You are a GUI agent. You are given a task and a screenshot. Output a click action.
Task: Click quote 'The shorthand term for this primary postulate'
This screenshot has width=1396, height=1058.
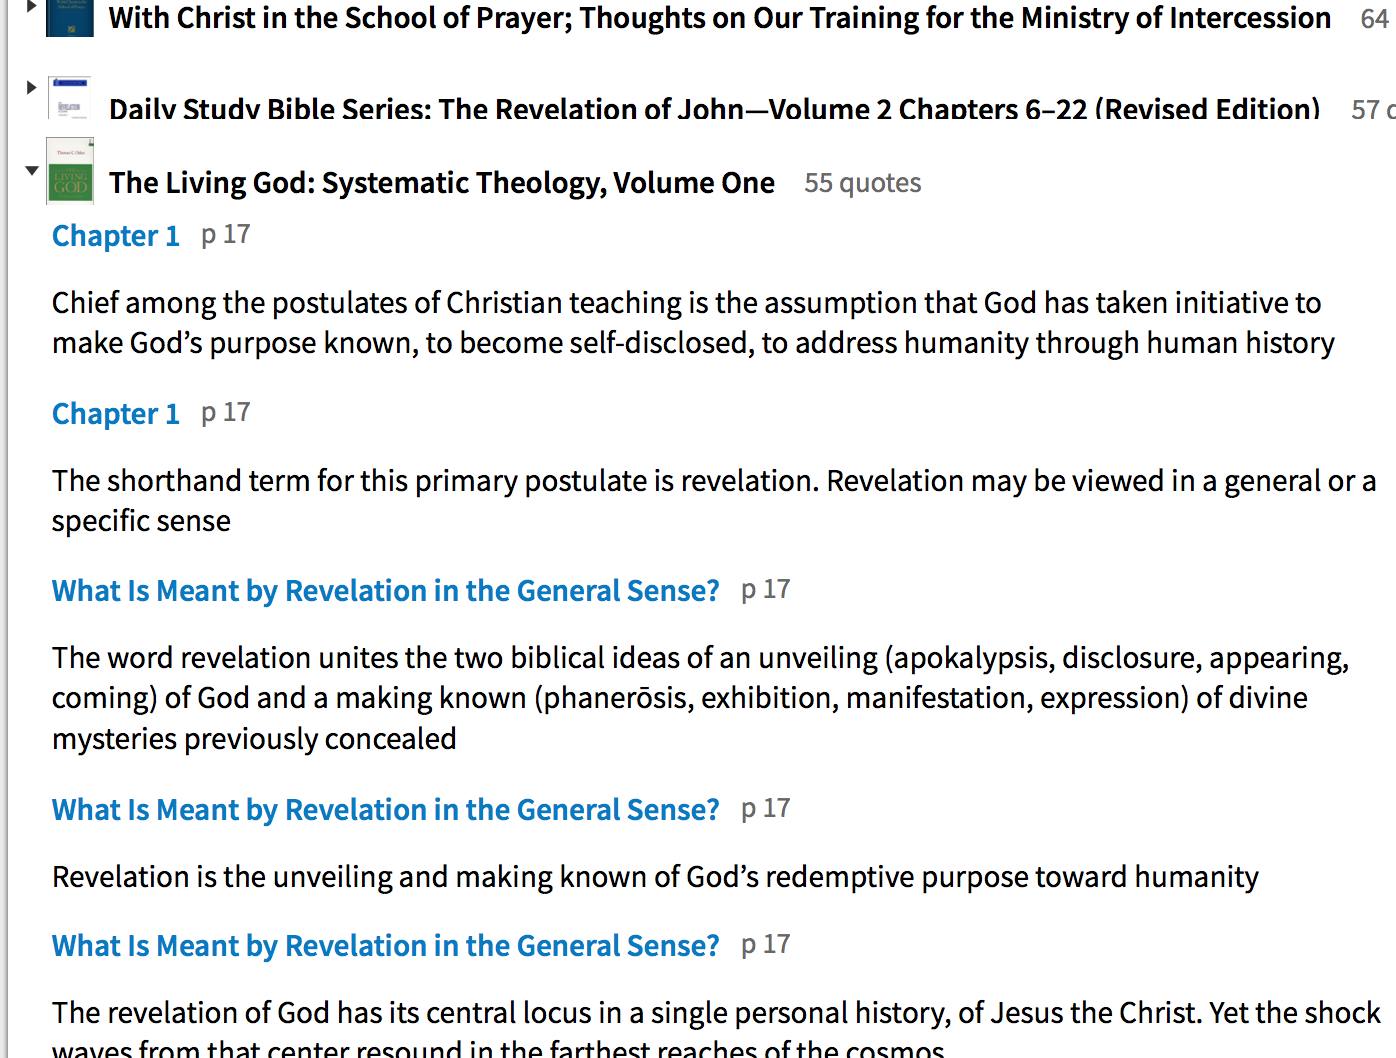tap(714, 501)
